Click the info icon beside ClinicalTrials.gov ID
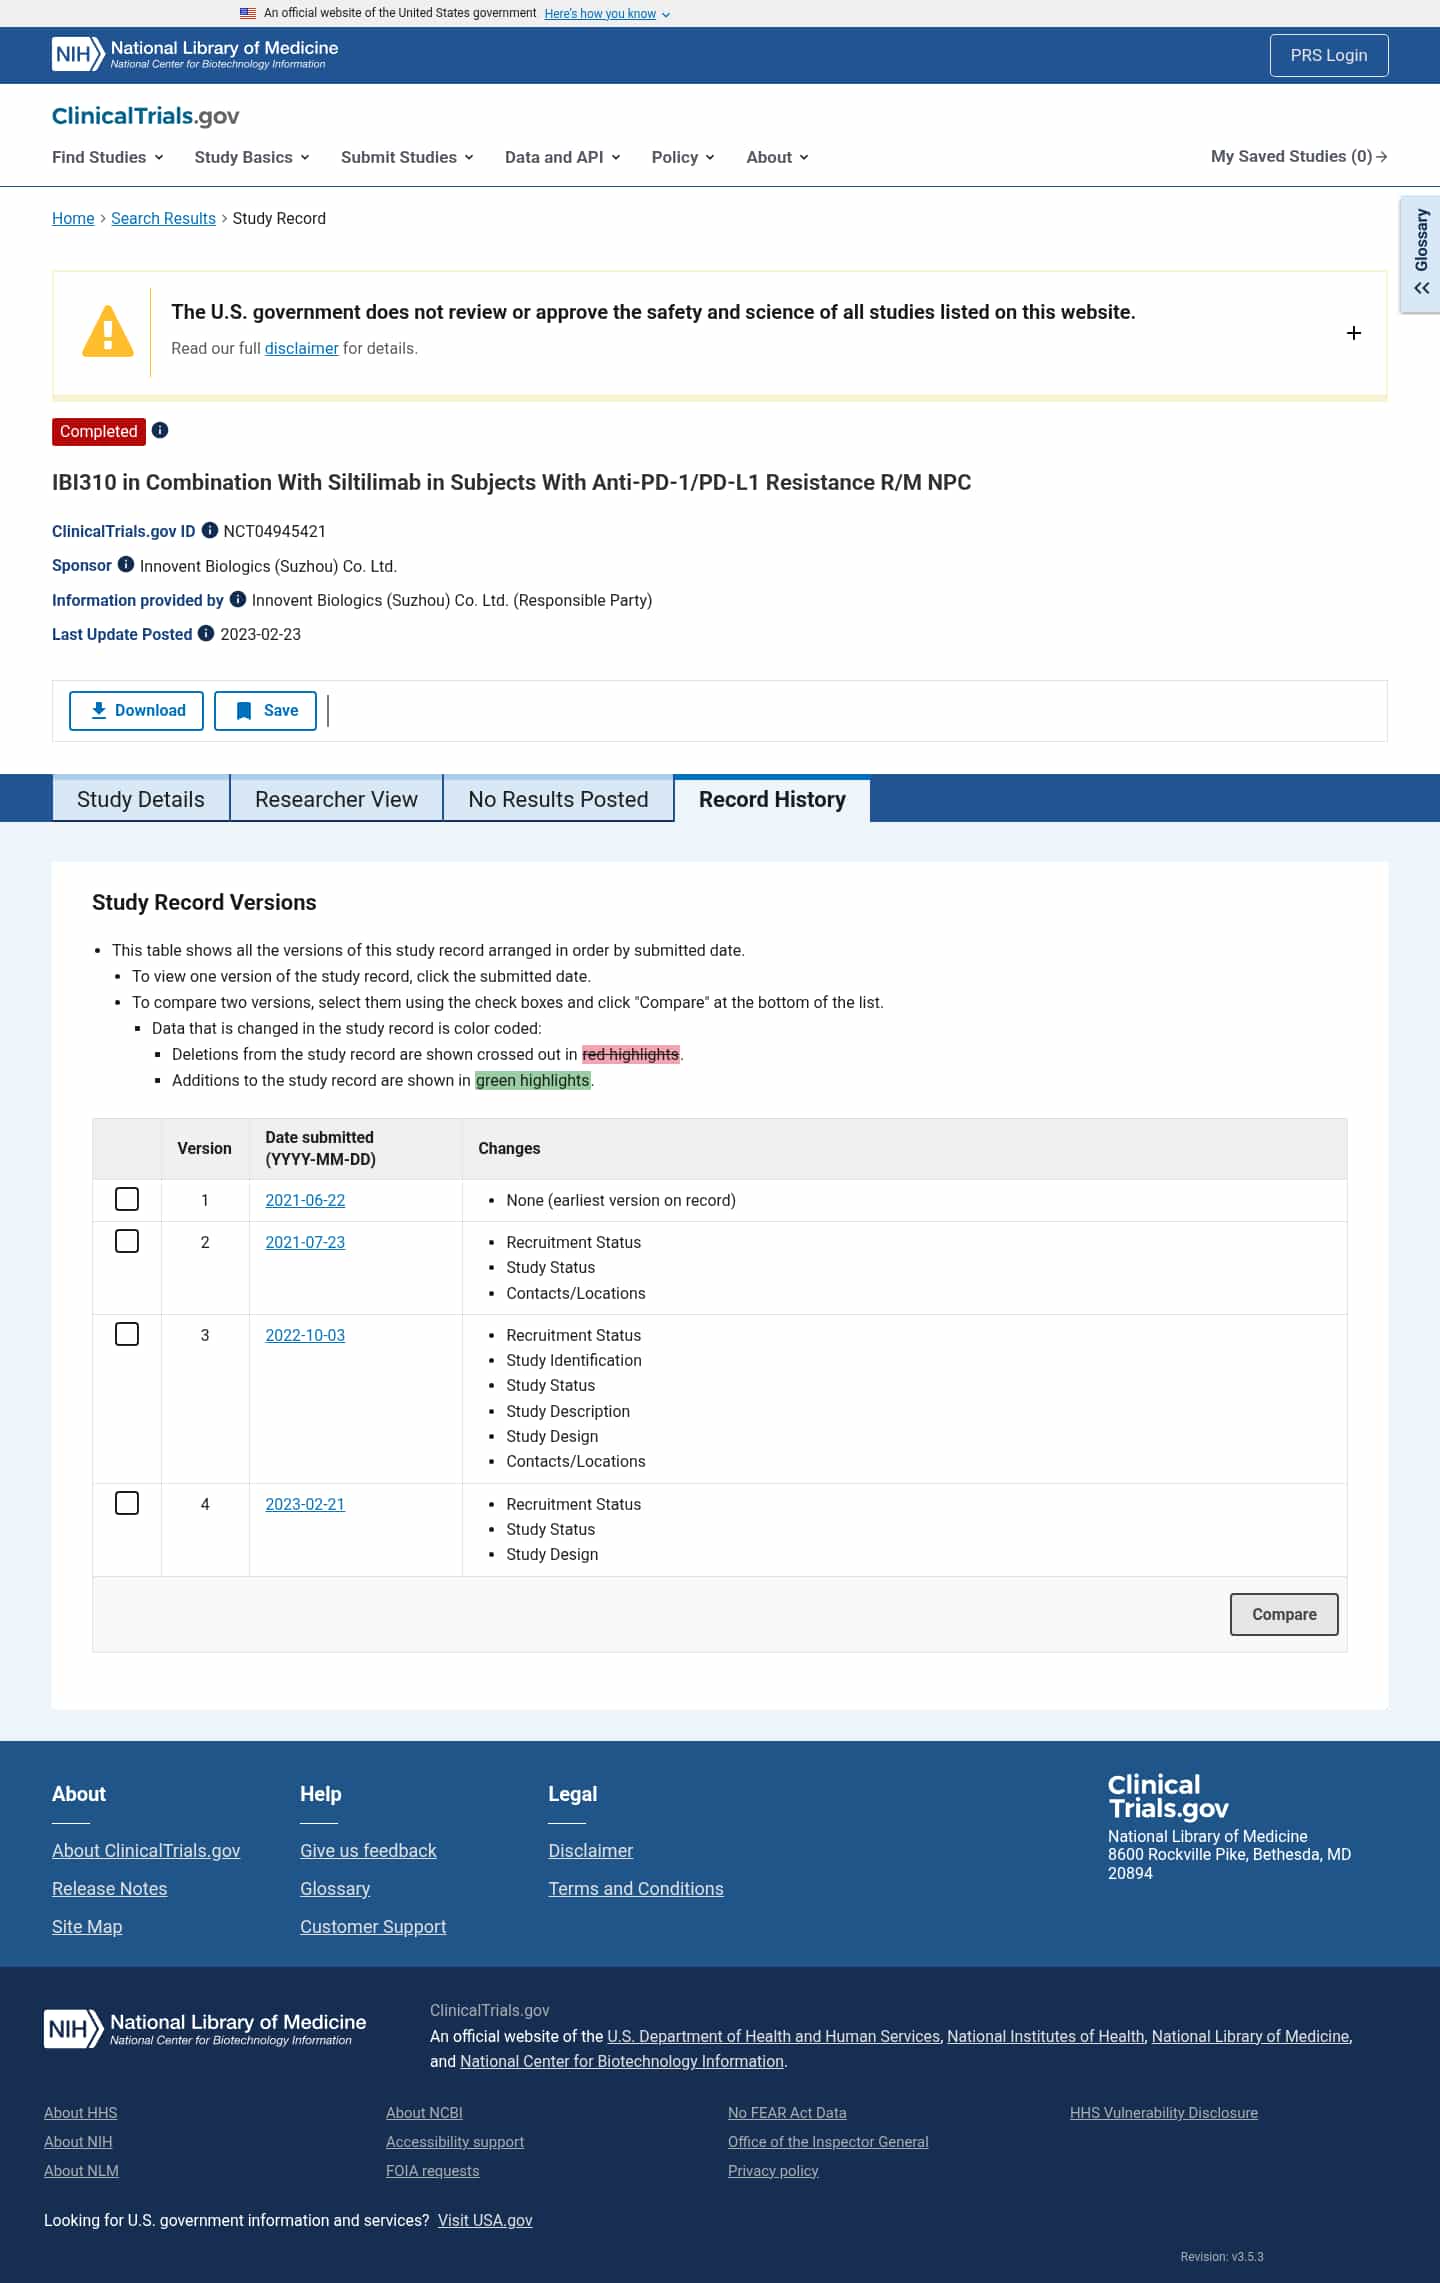 coord(210,530)
